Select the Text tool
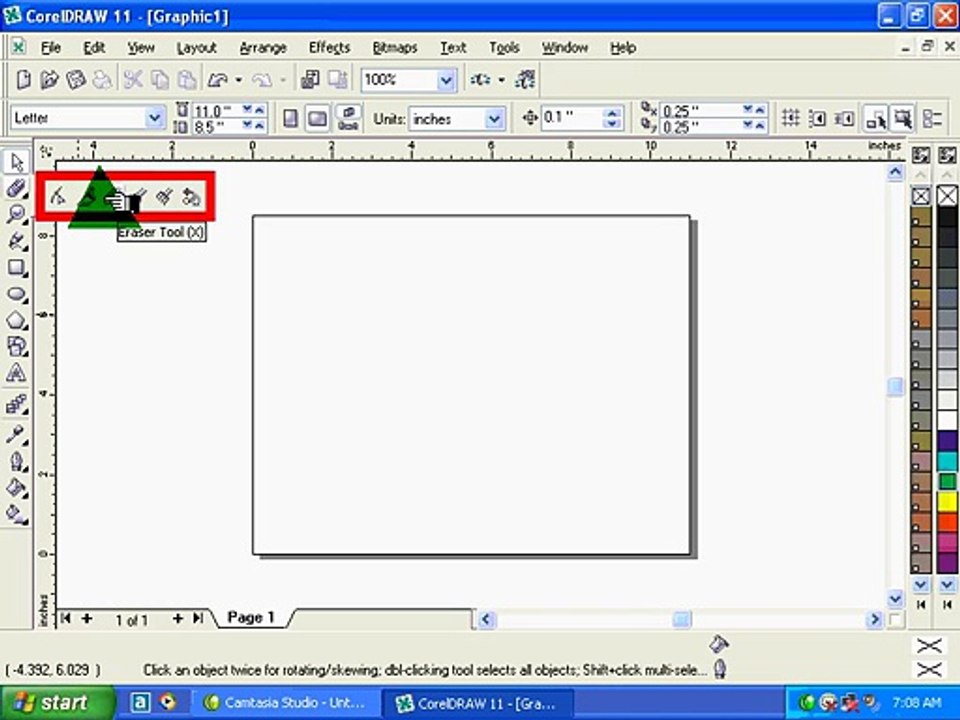Screen dimensions: 960x720 [x=17, y=373]
